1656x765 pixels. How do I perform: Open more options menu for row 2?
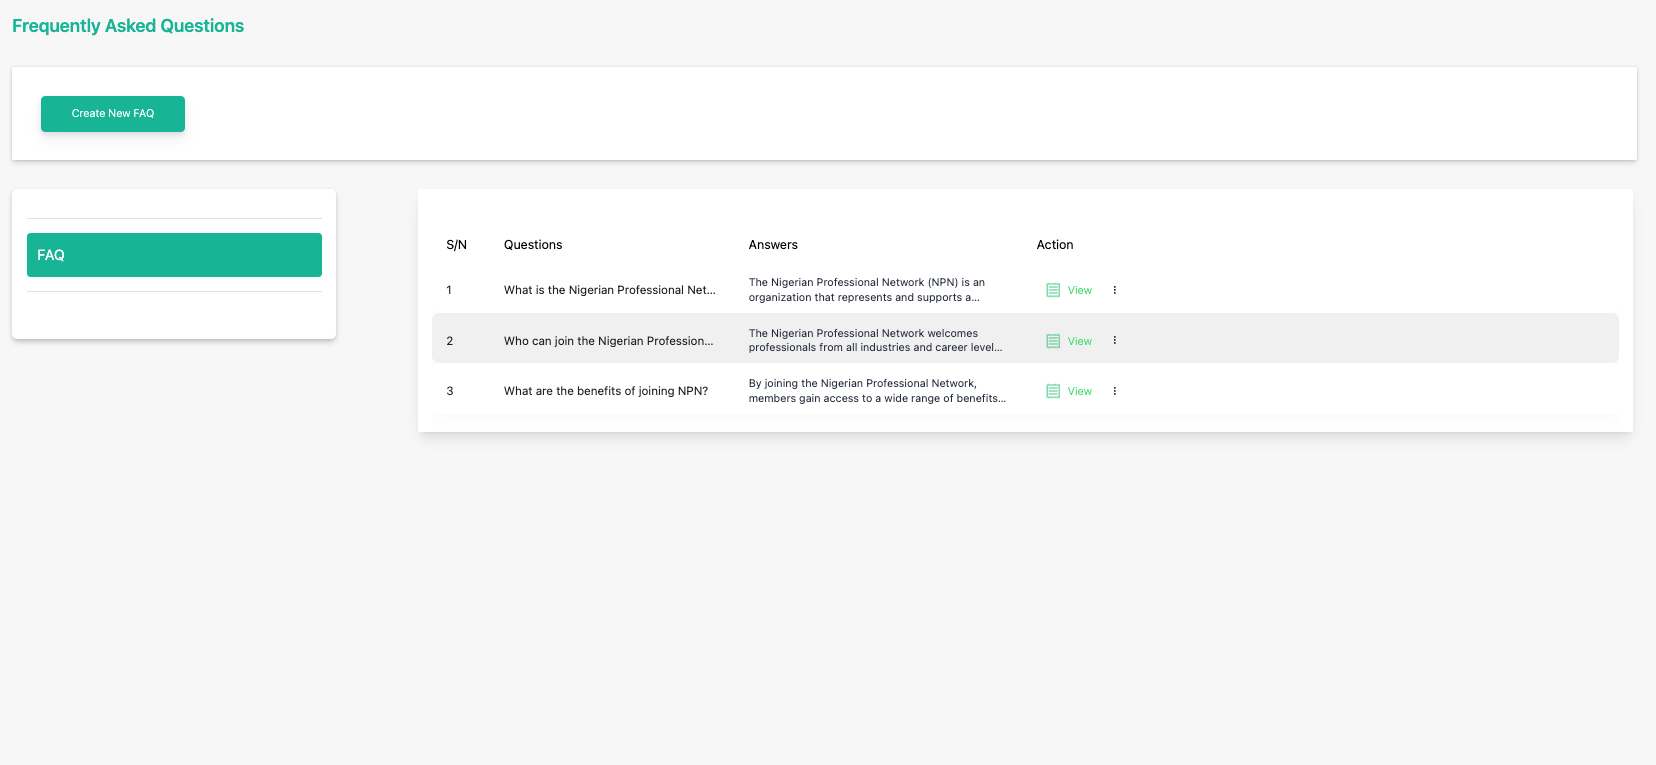coord(1114,340)
